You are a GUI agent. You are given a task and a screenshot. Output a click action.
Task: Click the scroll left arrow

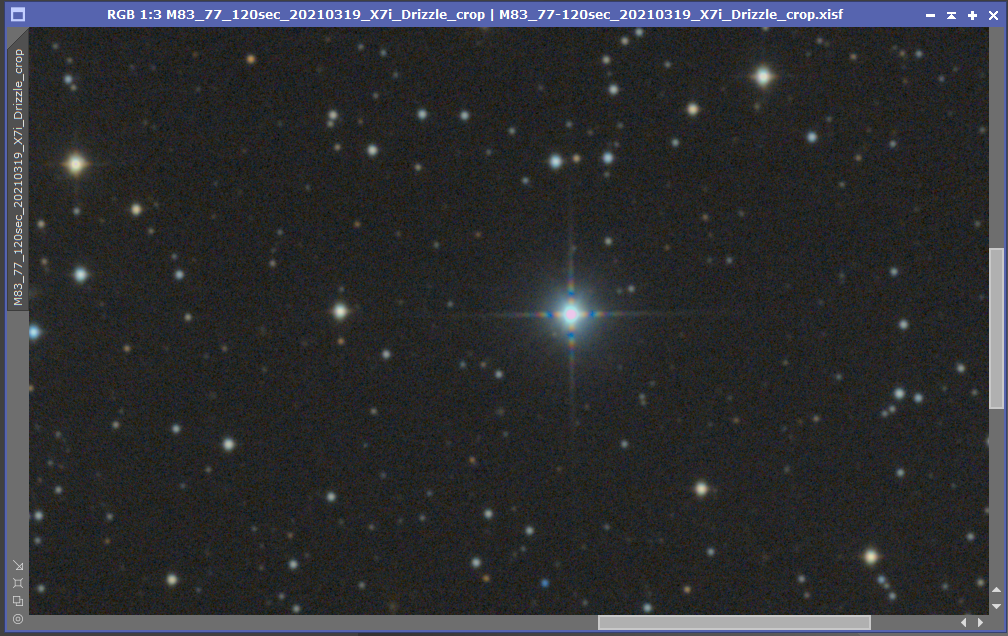(x=964, y=622)
